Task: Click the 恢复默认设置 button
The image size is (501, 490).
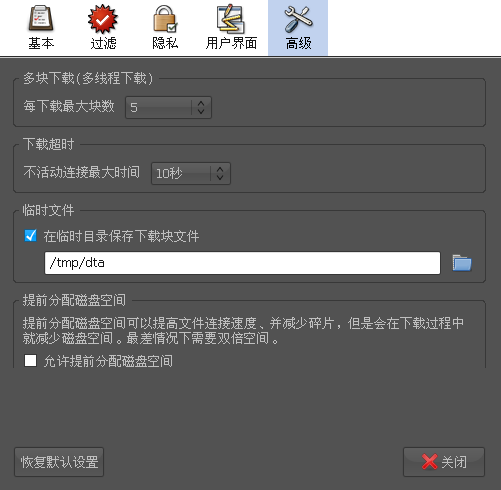Action: [x=59, y=462]
